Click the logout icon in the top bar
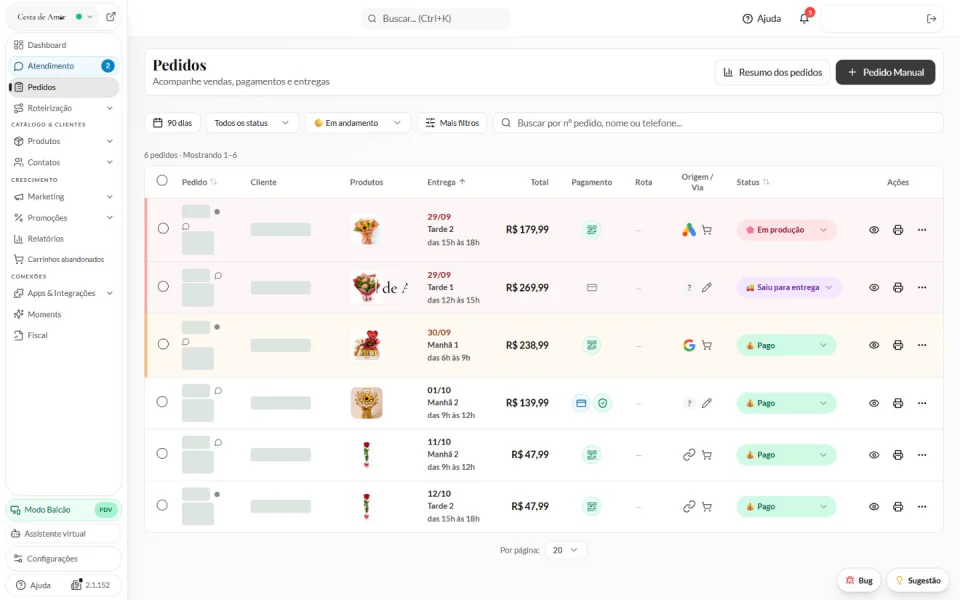This screenshot has height=600, width=960. pyautogui.click(x=931, y=18)
